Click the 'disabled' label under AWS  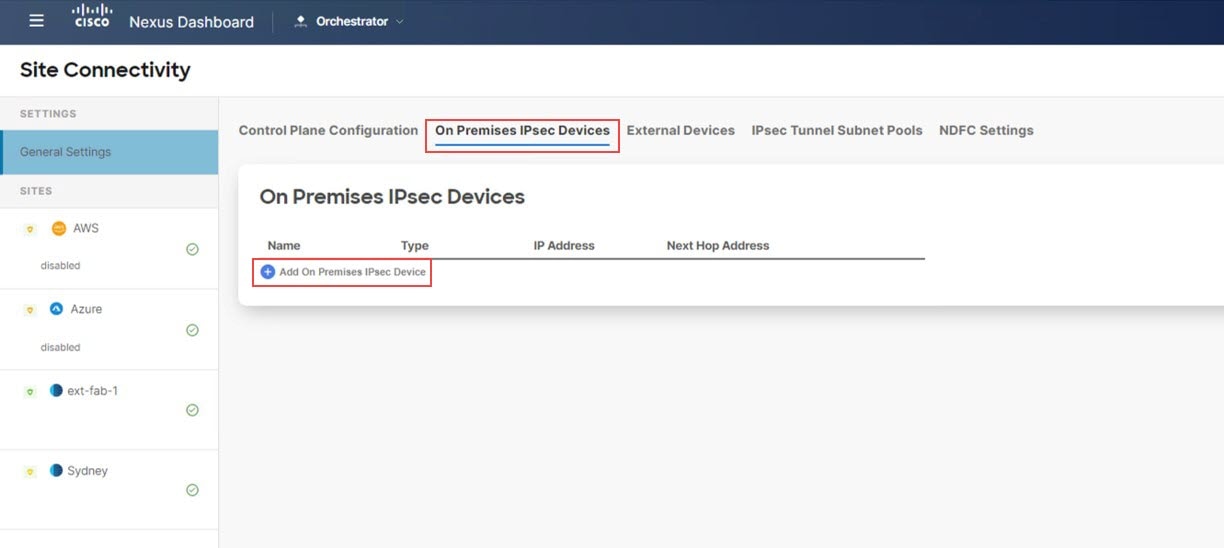pos(60,266)
